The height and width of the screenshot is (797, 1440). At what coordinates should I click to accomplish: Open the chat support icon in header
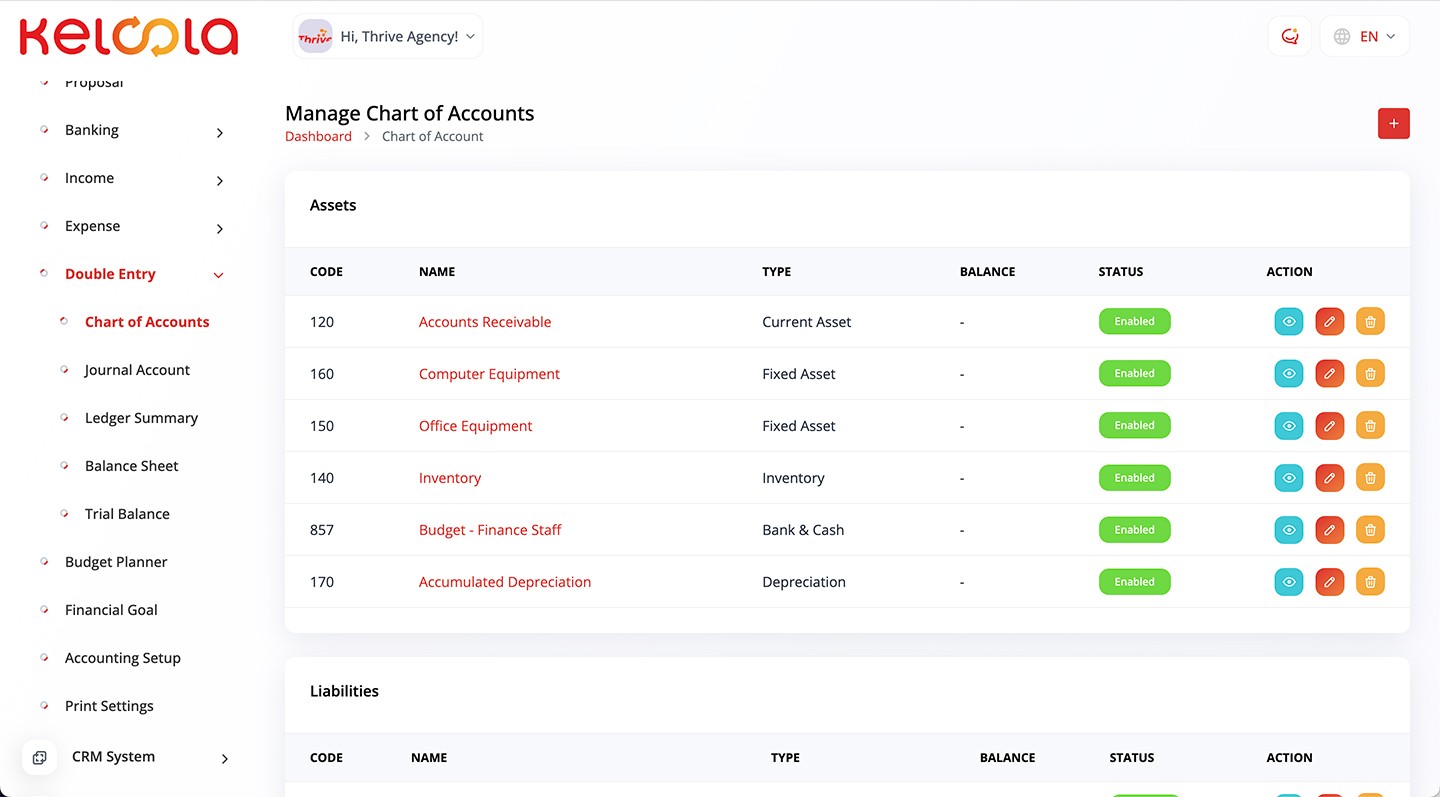(x=1289, y=37)
